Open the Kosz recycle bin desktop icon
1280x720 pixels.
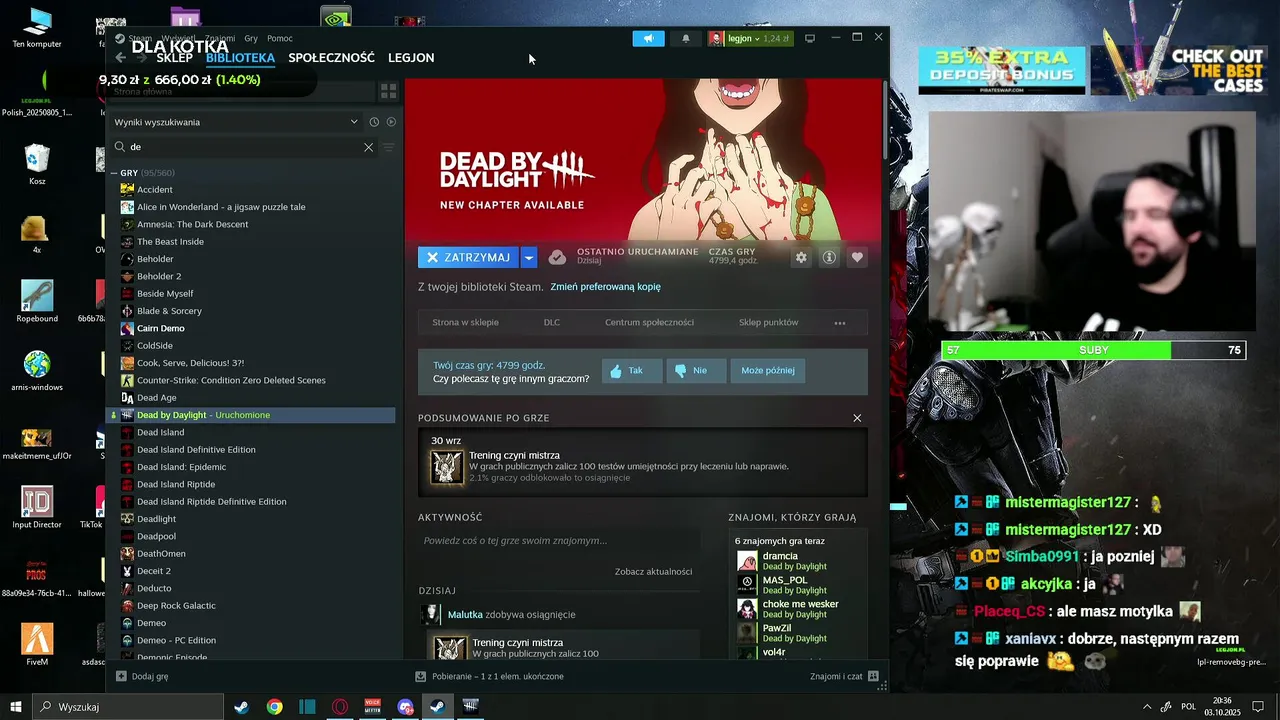click(x=37, y=164)
